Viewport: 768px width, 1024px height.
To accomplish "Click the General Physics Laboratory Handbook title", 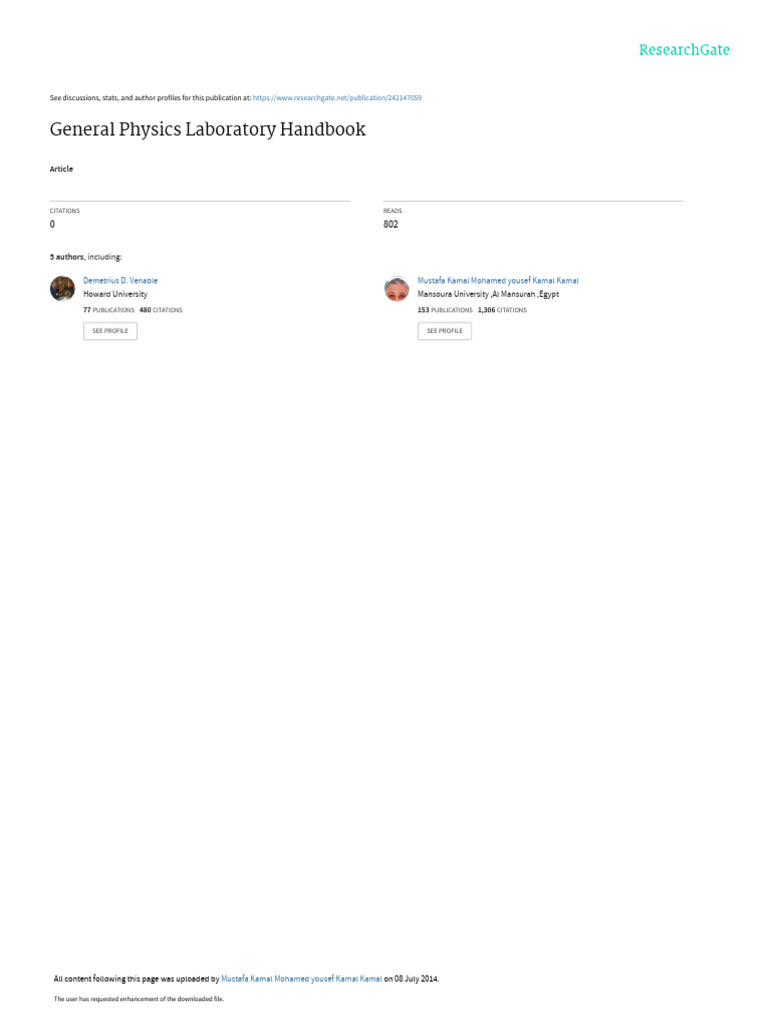I will tap(208, 129).
